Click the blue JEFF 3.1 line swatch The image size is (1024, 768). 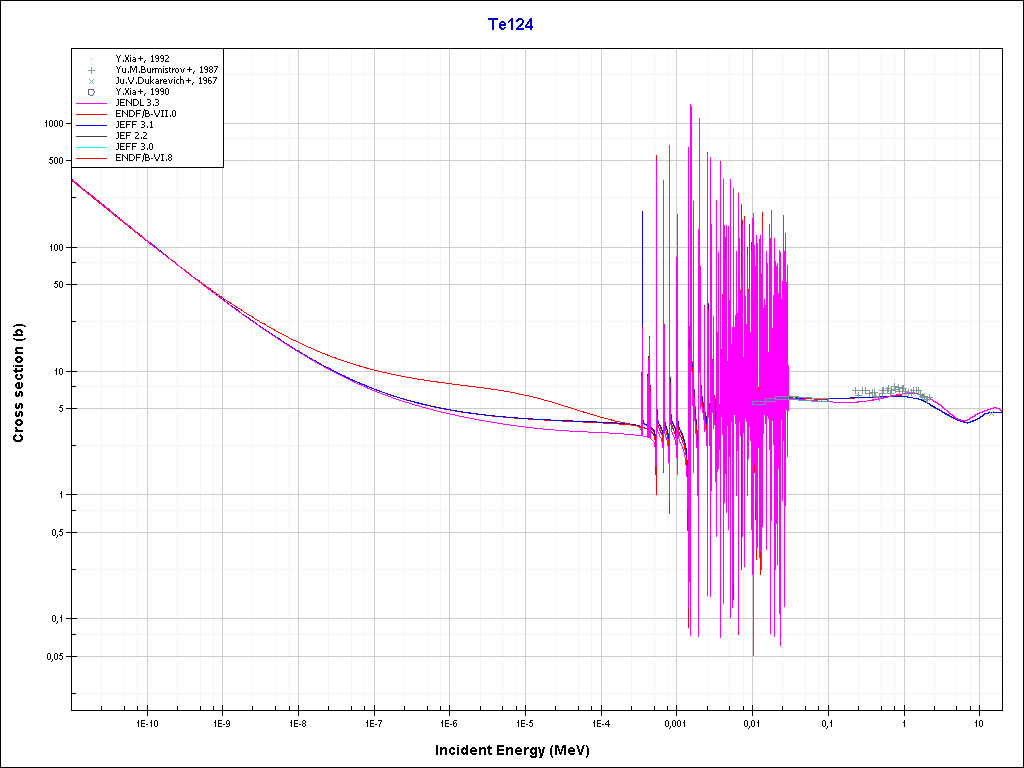click(x=91, y=125)
